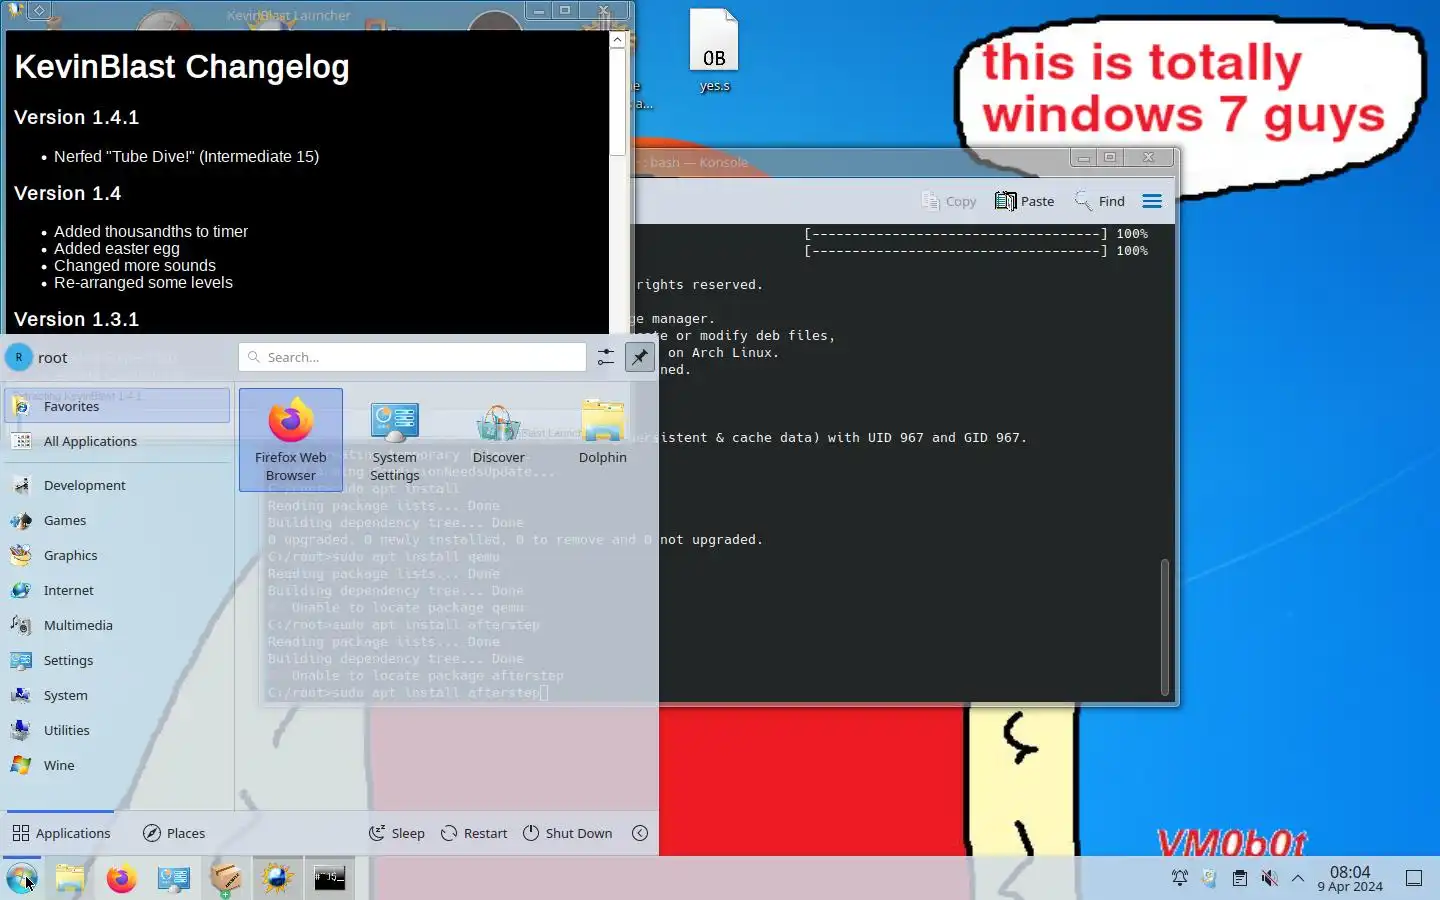The height and width of the screenshot is (900, 1440).
Task: Launch Firefox Web Browser from Favorites grid
Action: click(291, 440)
